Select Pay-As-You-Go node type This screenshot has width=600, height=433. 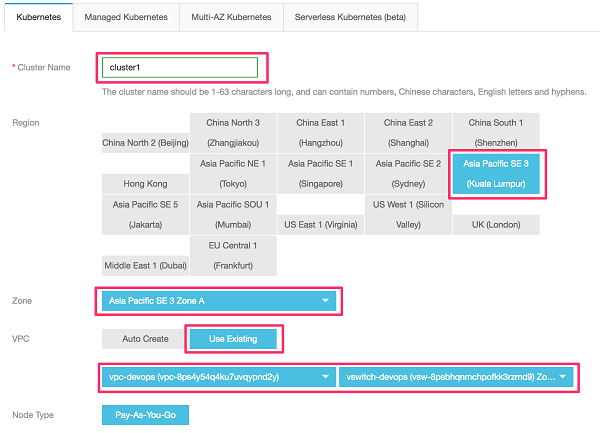(x=145, y=414)
